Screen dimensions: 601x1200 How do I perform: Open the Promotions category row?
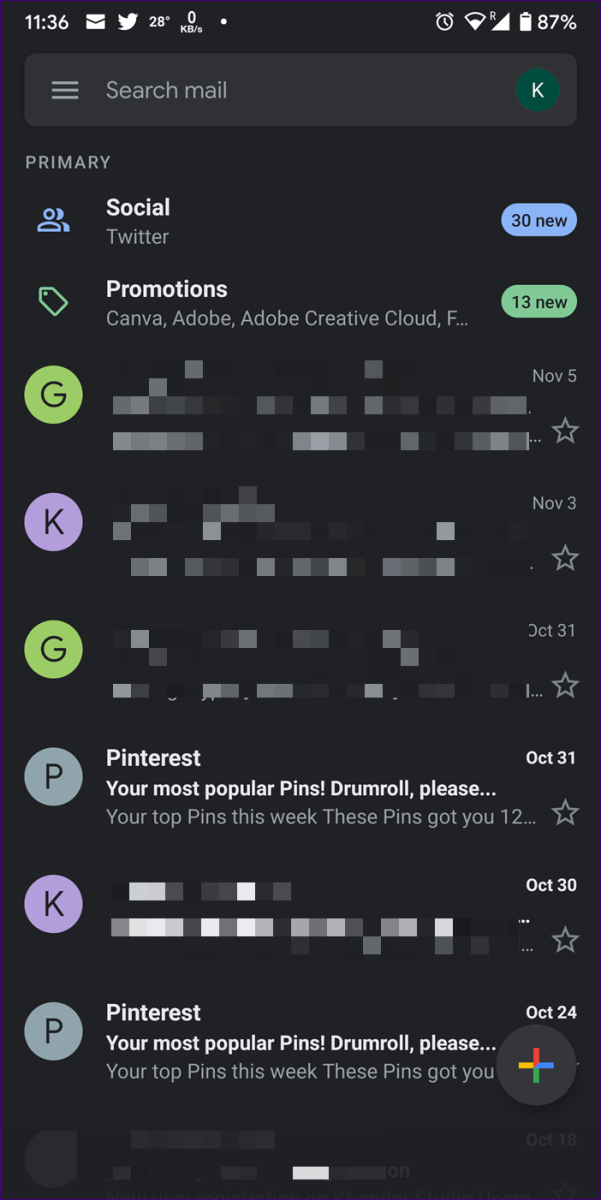[x=300, y=302]
